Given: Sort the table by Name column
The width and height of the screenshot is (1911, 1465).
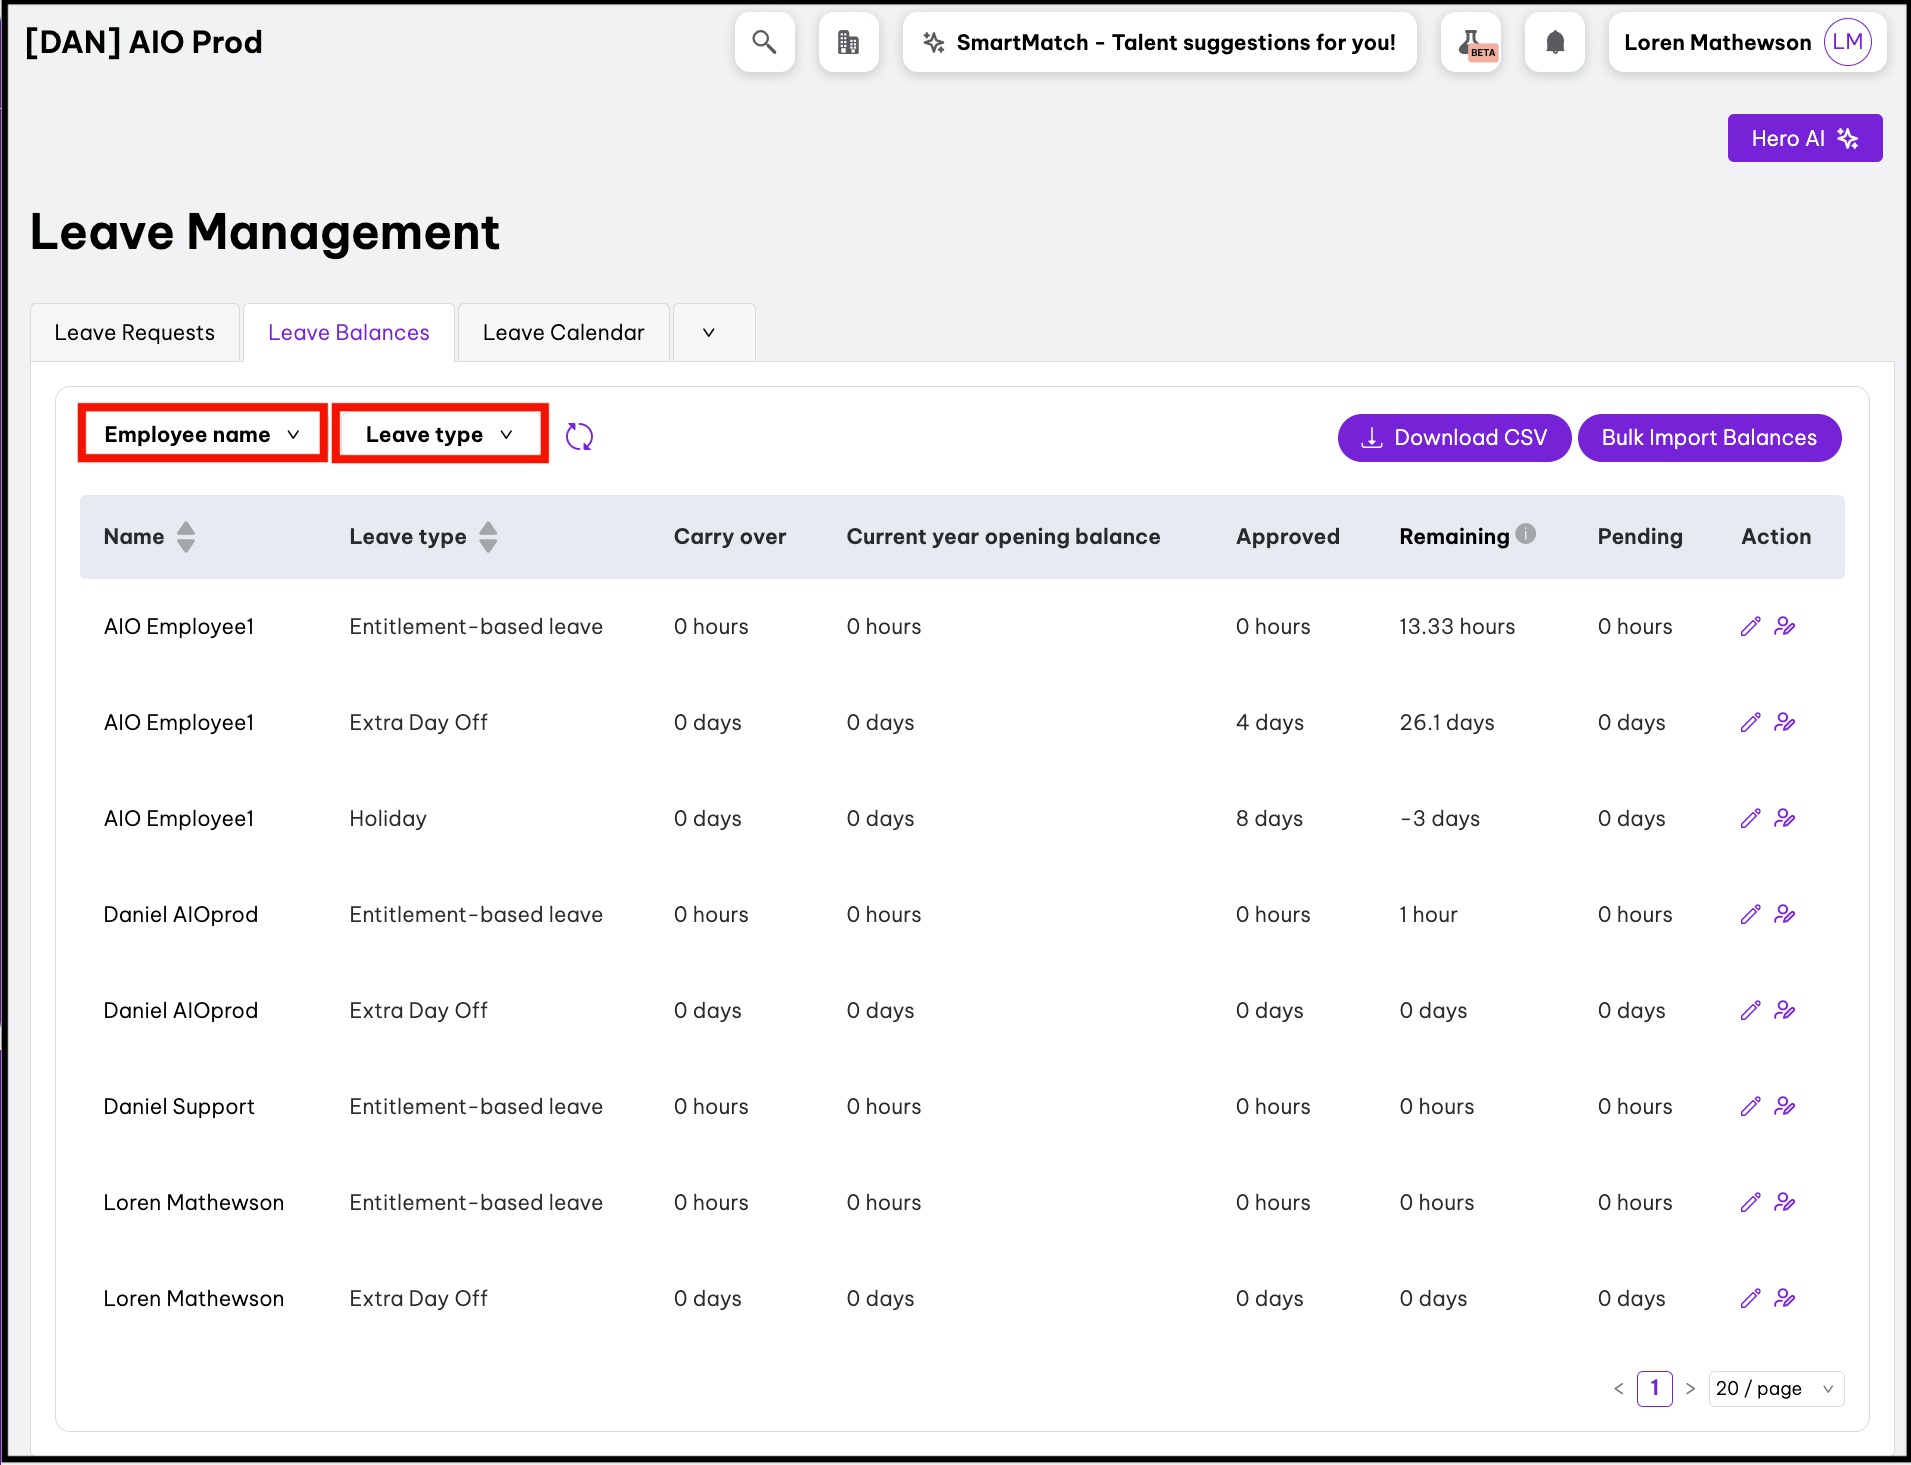Looking at the screenshot, I should [x=186, y=537].
